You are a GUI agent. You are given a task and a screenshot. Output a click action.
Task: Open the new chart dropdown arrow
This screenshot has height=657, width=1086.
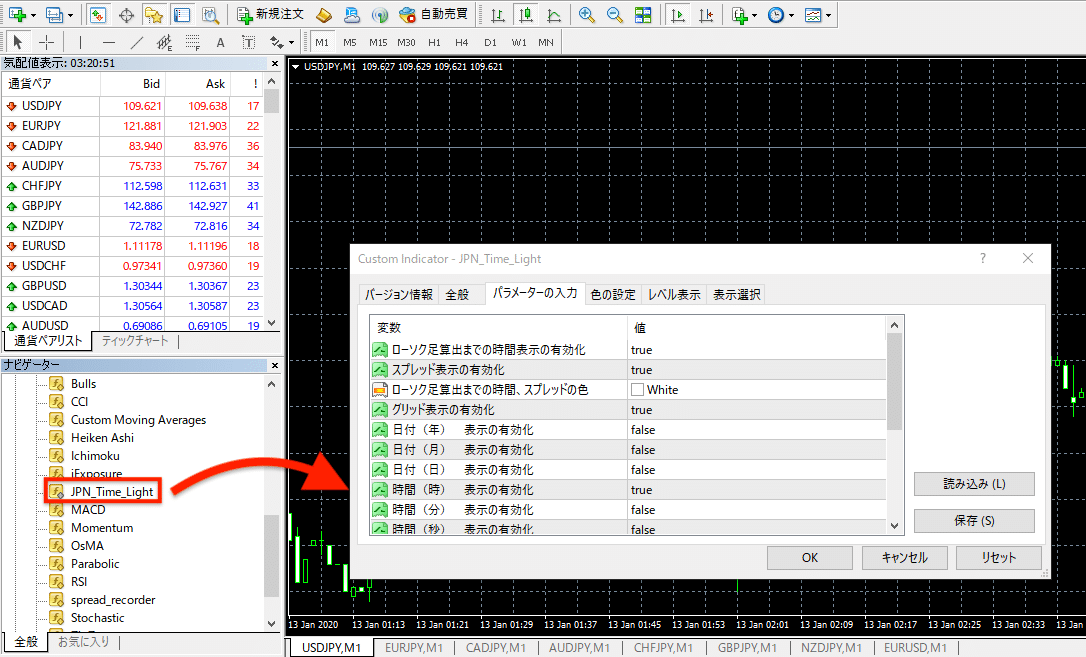tap(33, 15)
